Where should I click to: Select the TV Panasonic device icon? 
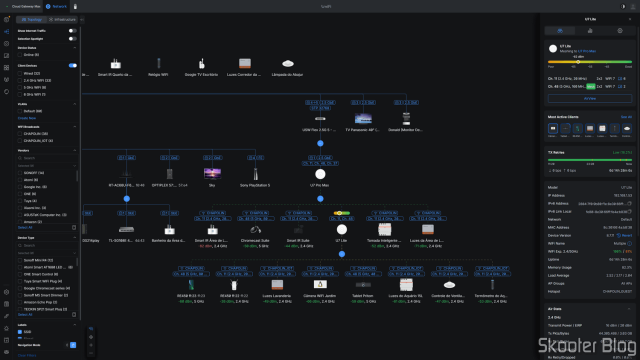pos(363,119)
